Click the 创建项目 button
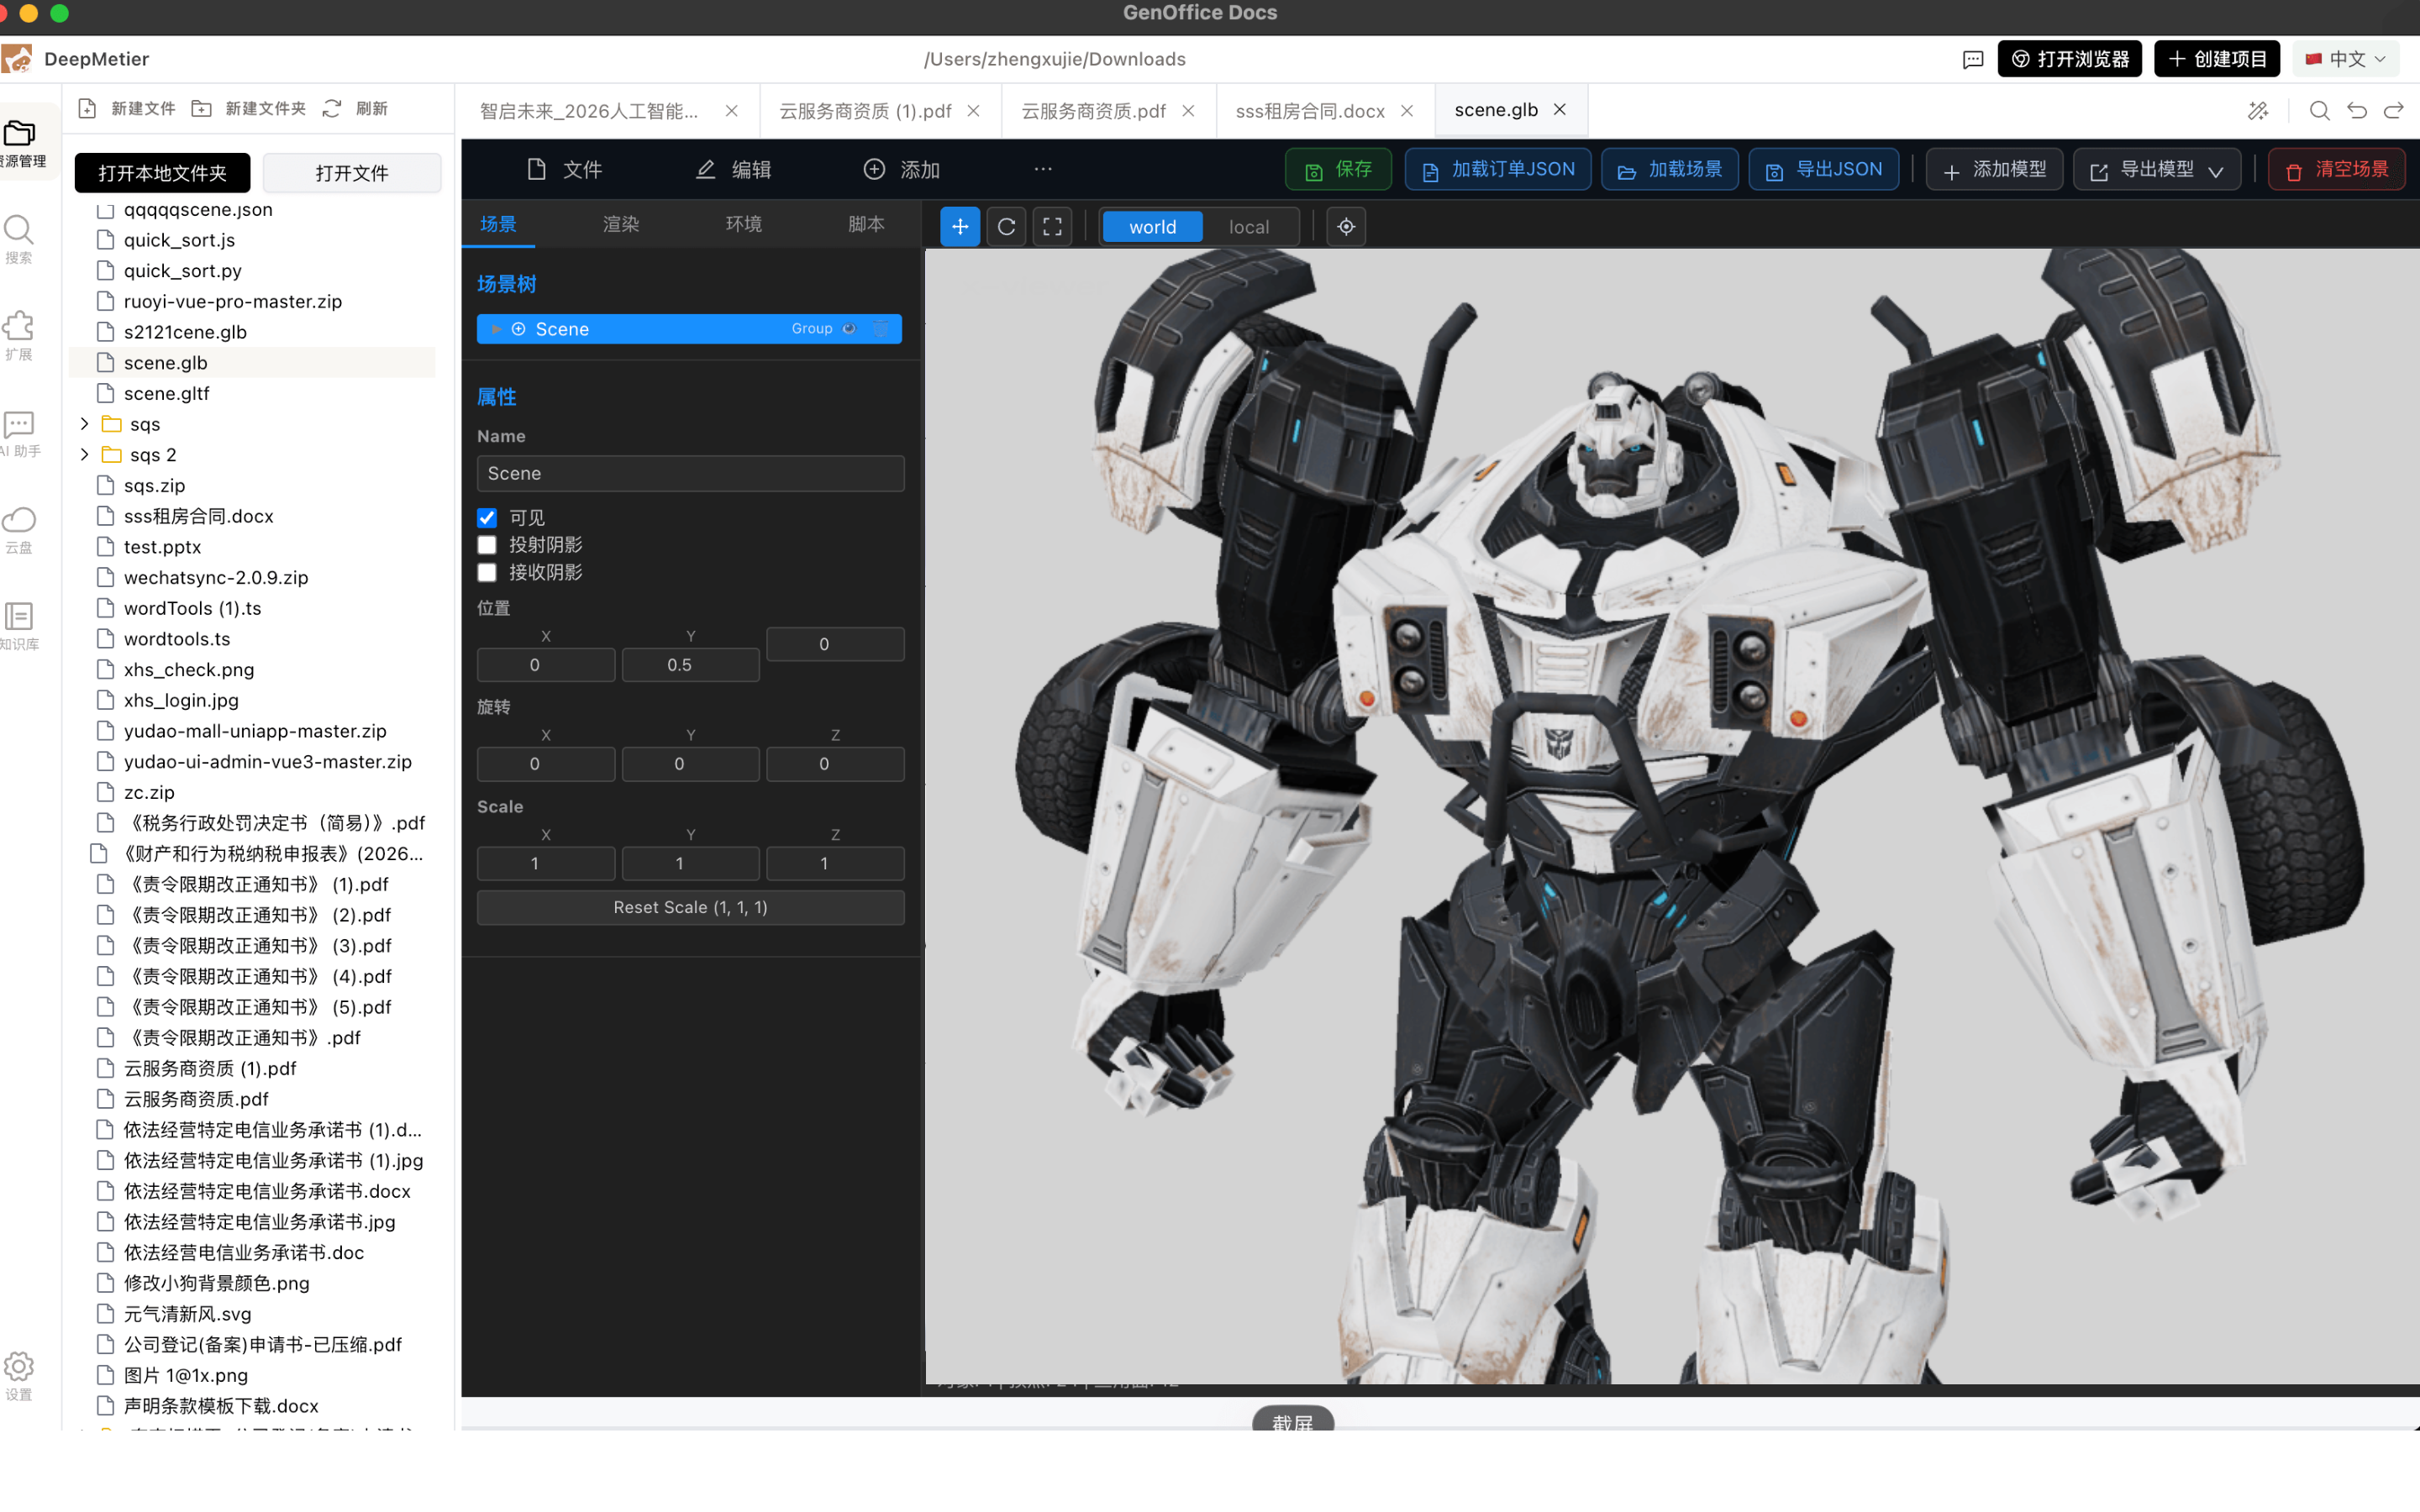Image resolution: width=2420 pixels, height=1512 pixels. (2216, 60)
